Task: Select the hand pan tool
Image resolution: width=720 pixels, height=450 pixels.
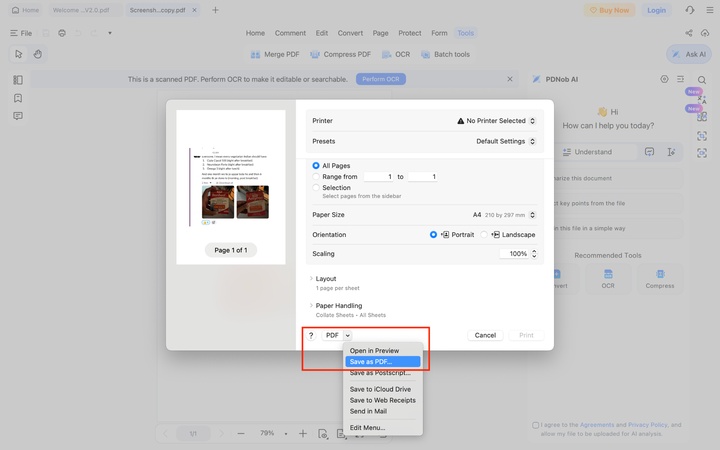Action: [38, 54]
